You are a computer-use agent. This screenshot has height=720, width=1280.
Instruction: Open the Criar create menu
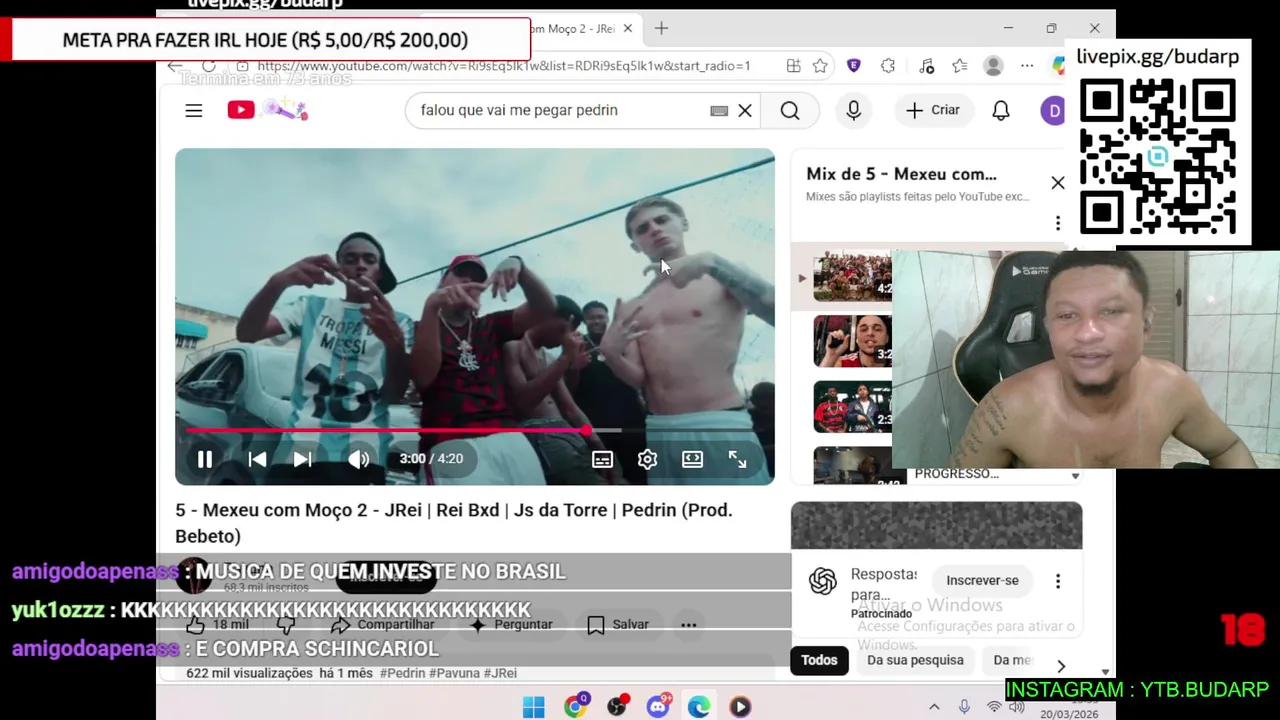tap(933, 110)
